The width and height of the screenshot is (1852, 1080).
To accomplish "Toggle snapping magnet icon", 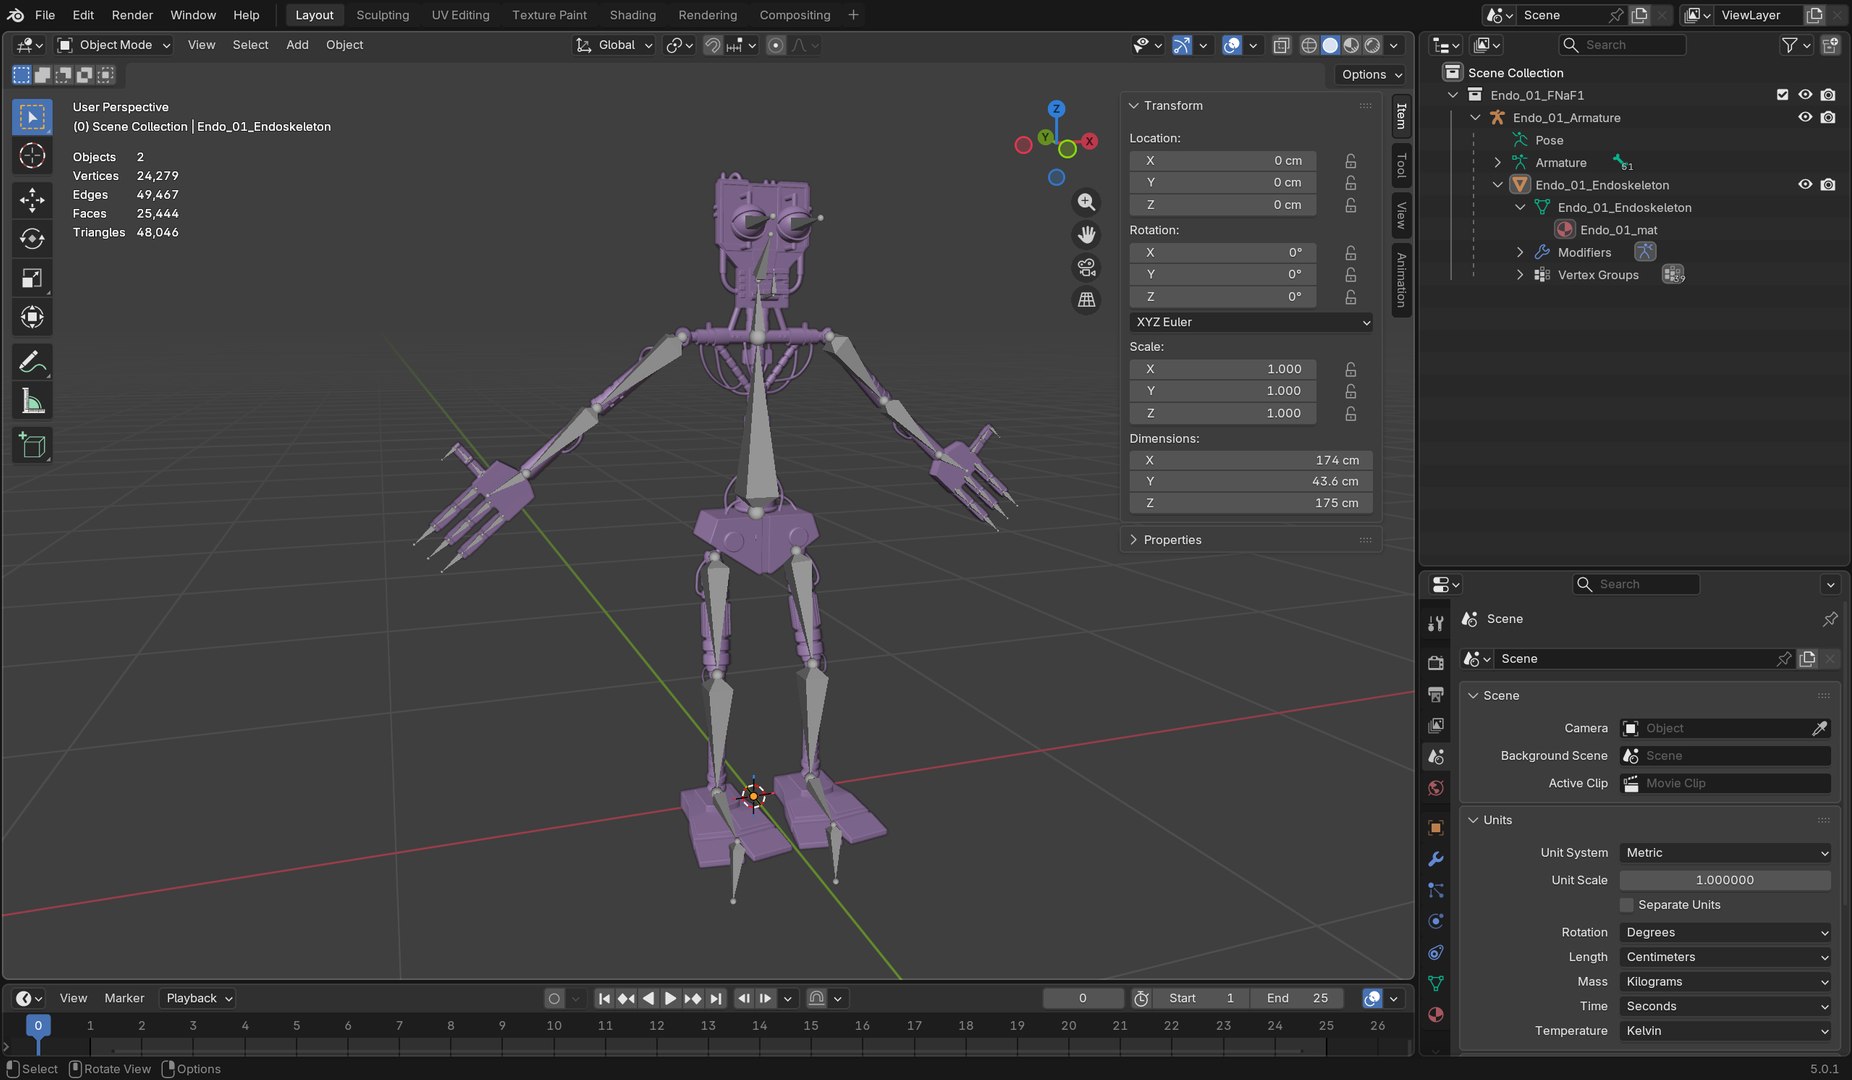I will pyautogui.click(x=712, y=45).
